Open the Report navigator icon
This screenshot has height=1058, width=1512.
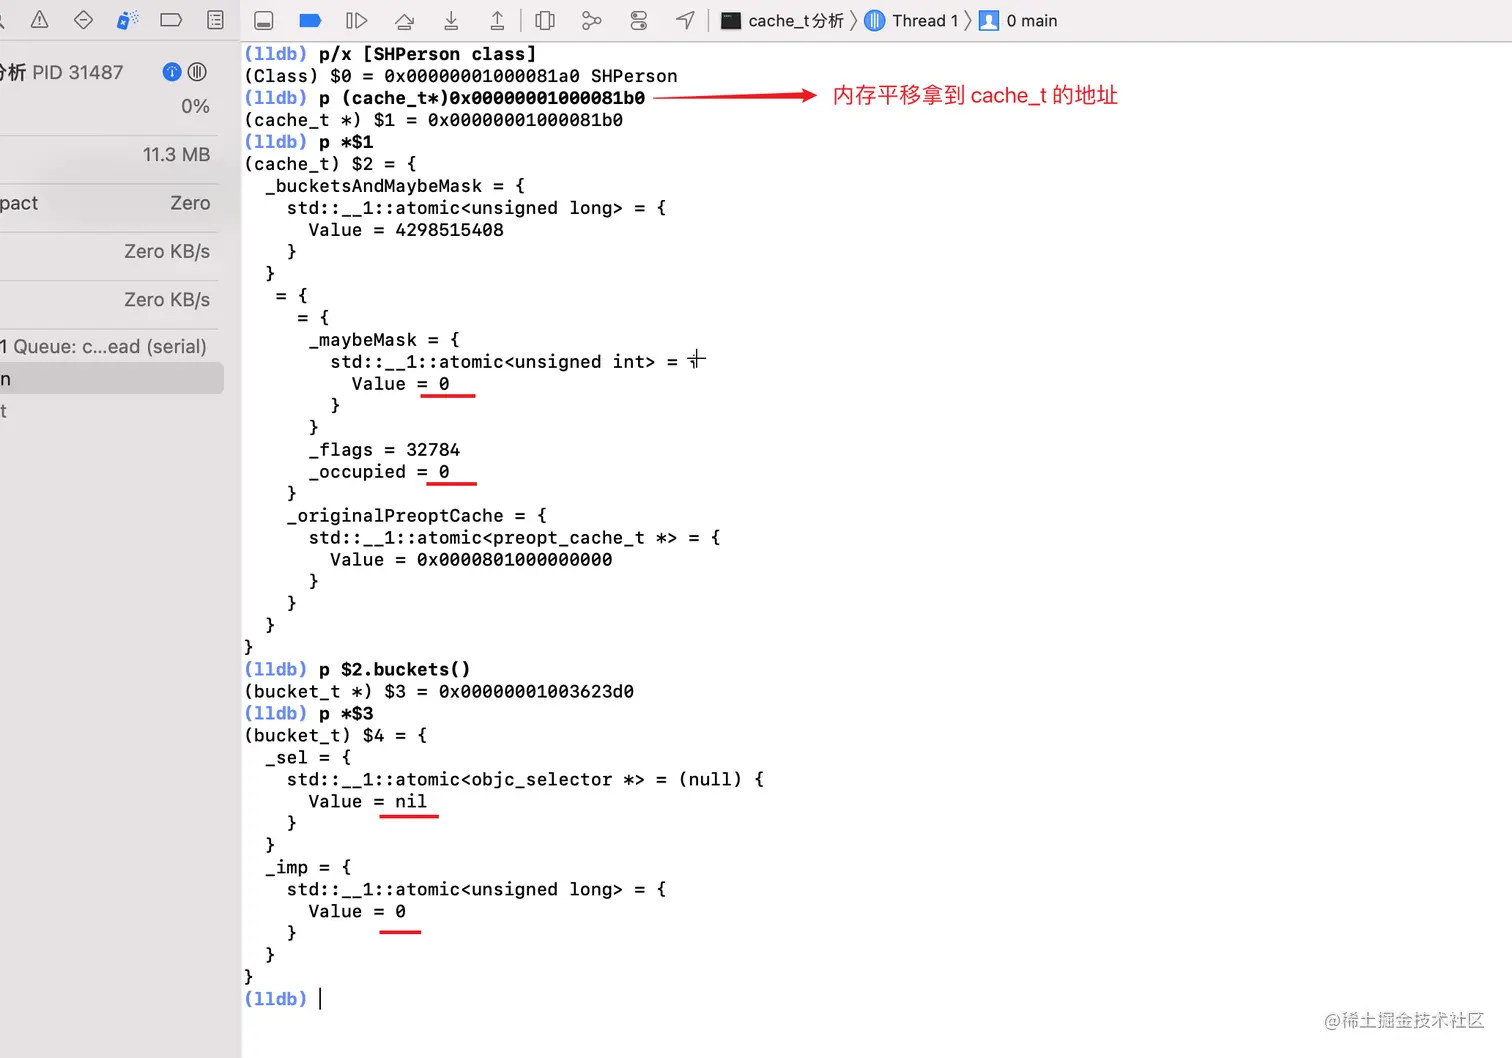coord(215,20)
